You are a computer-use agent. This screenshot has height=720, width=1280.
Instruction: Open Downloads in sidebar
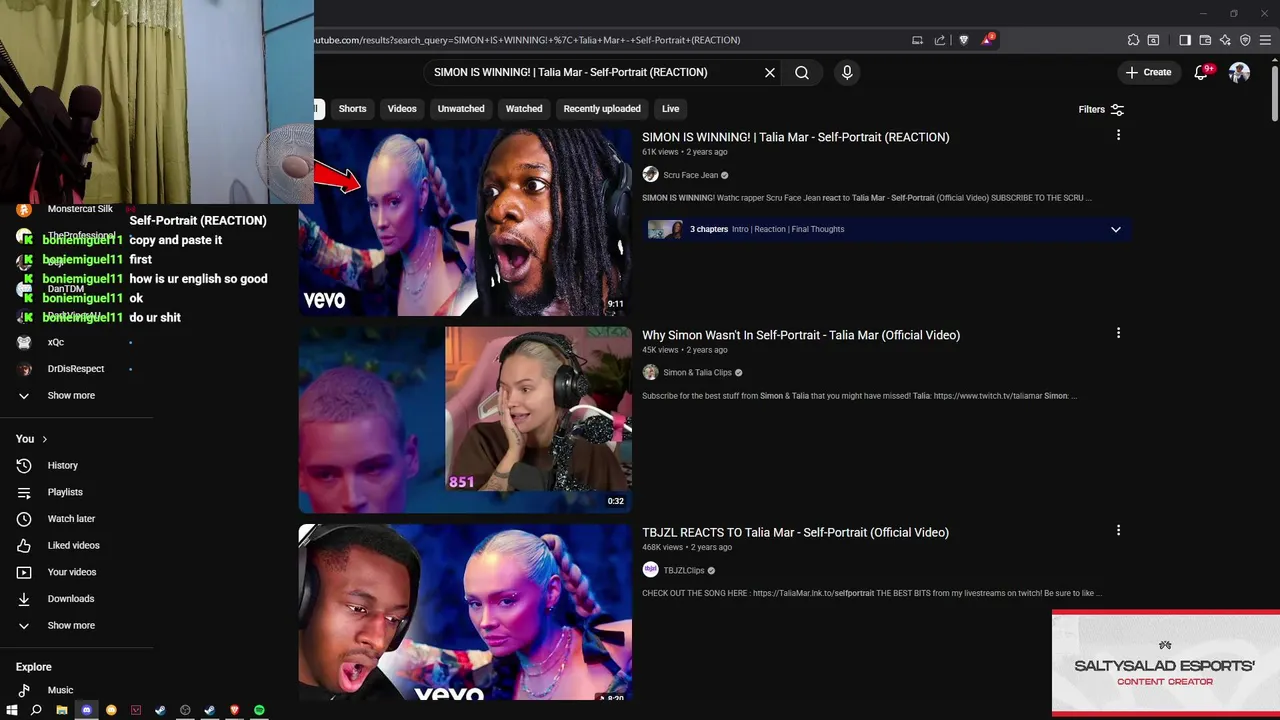tap(71, 599)
